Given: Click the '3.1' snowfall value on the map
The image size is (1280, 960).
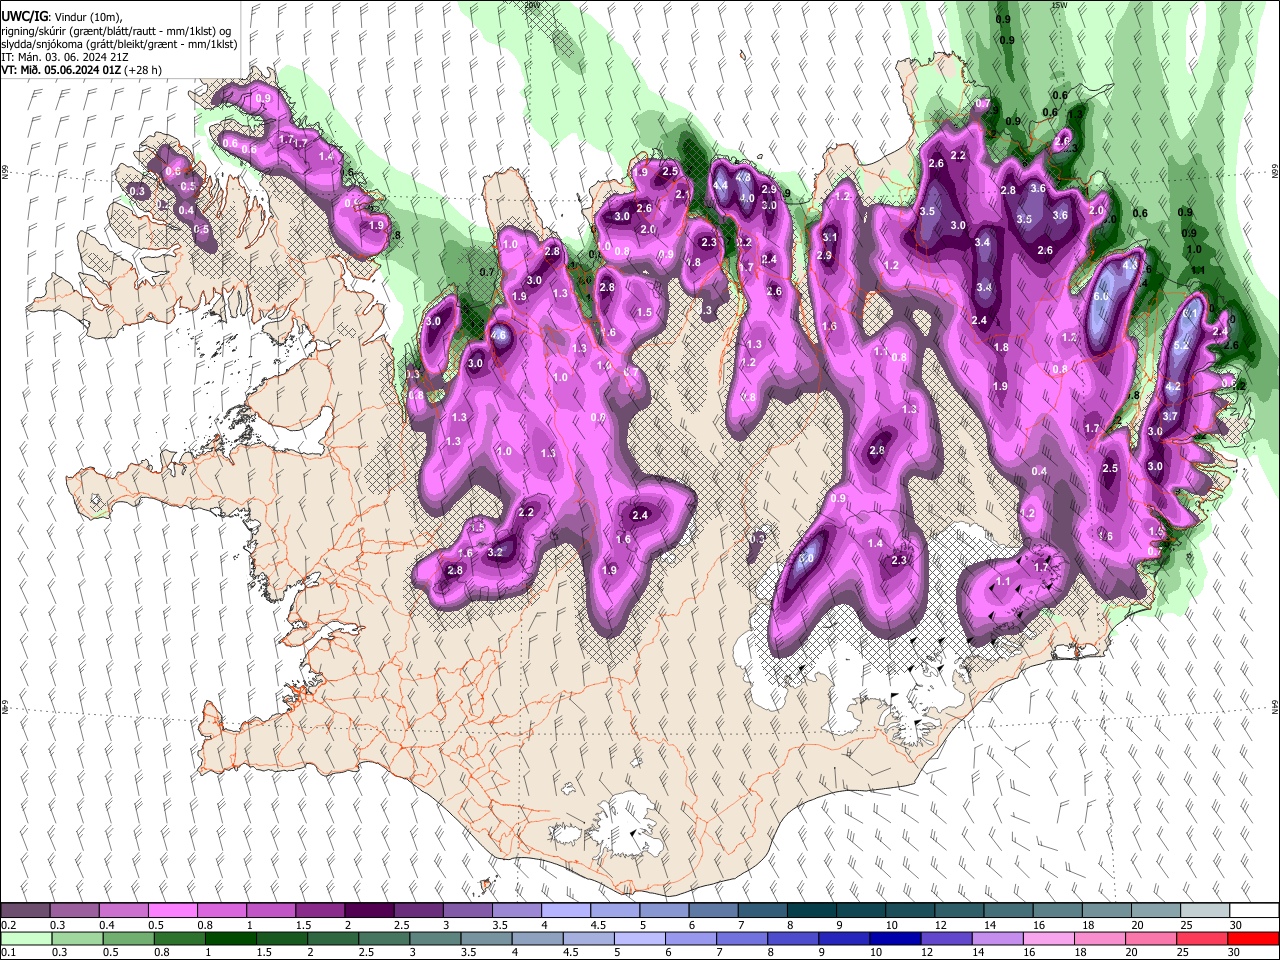Looking at the screenshot, I should (x=830, y=237).
